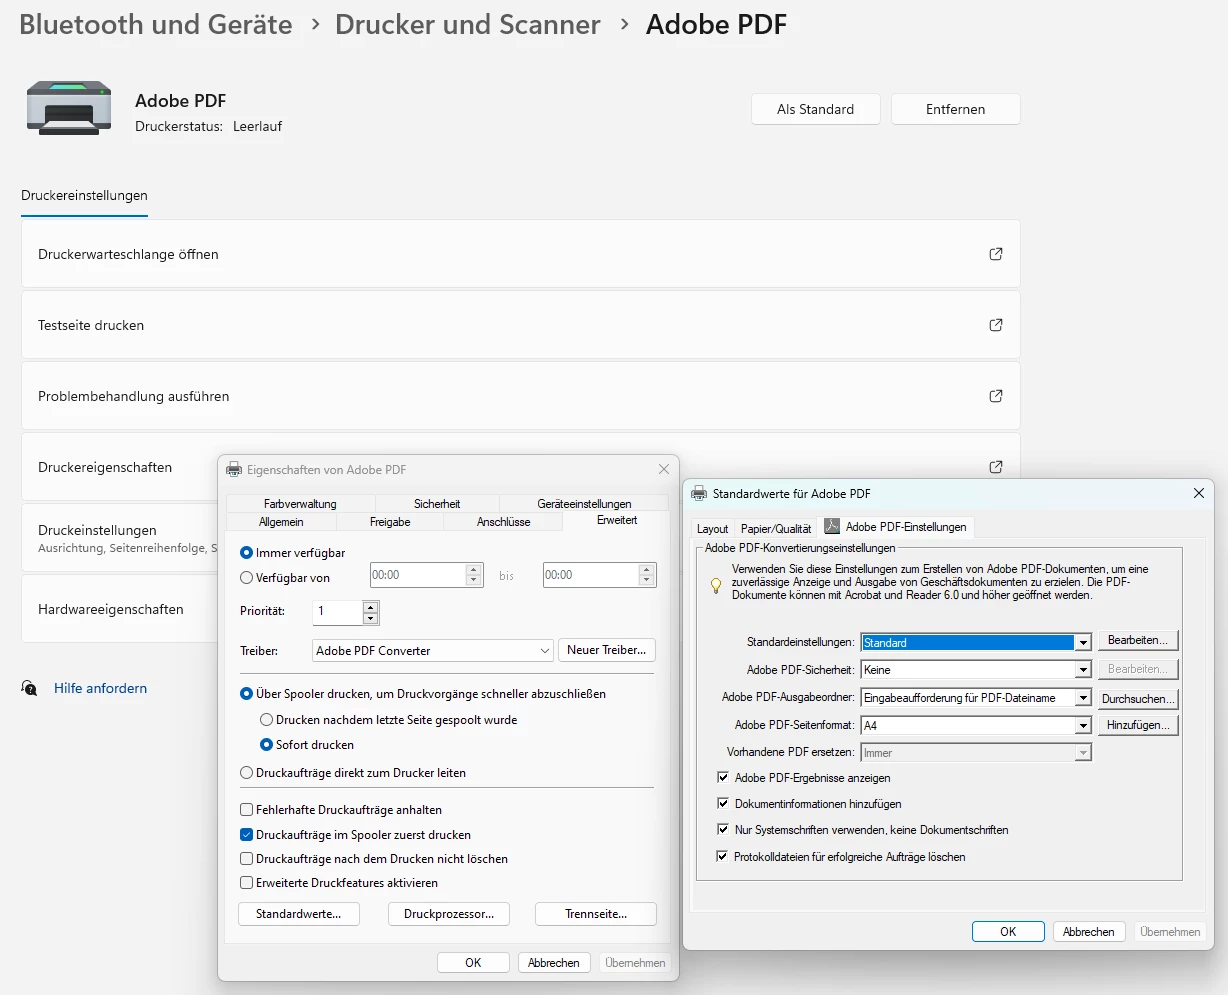This screenshot has width=1228, height=995.
Task: Select Über Spooler drucken option
Action: pos(247,693)
